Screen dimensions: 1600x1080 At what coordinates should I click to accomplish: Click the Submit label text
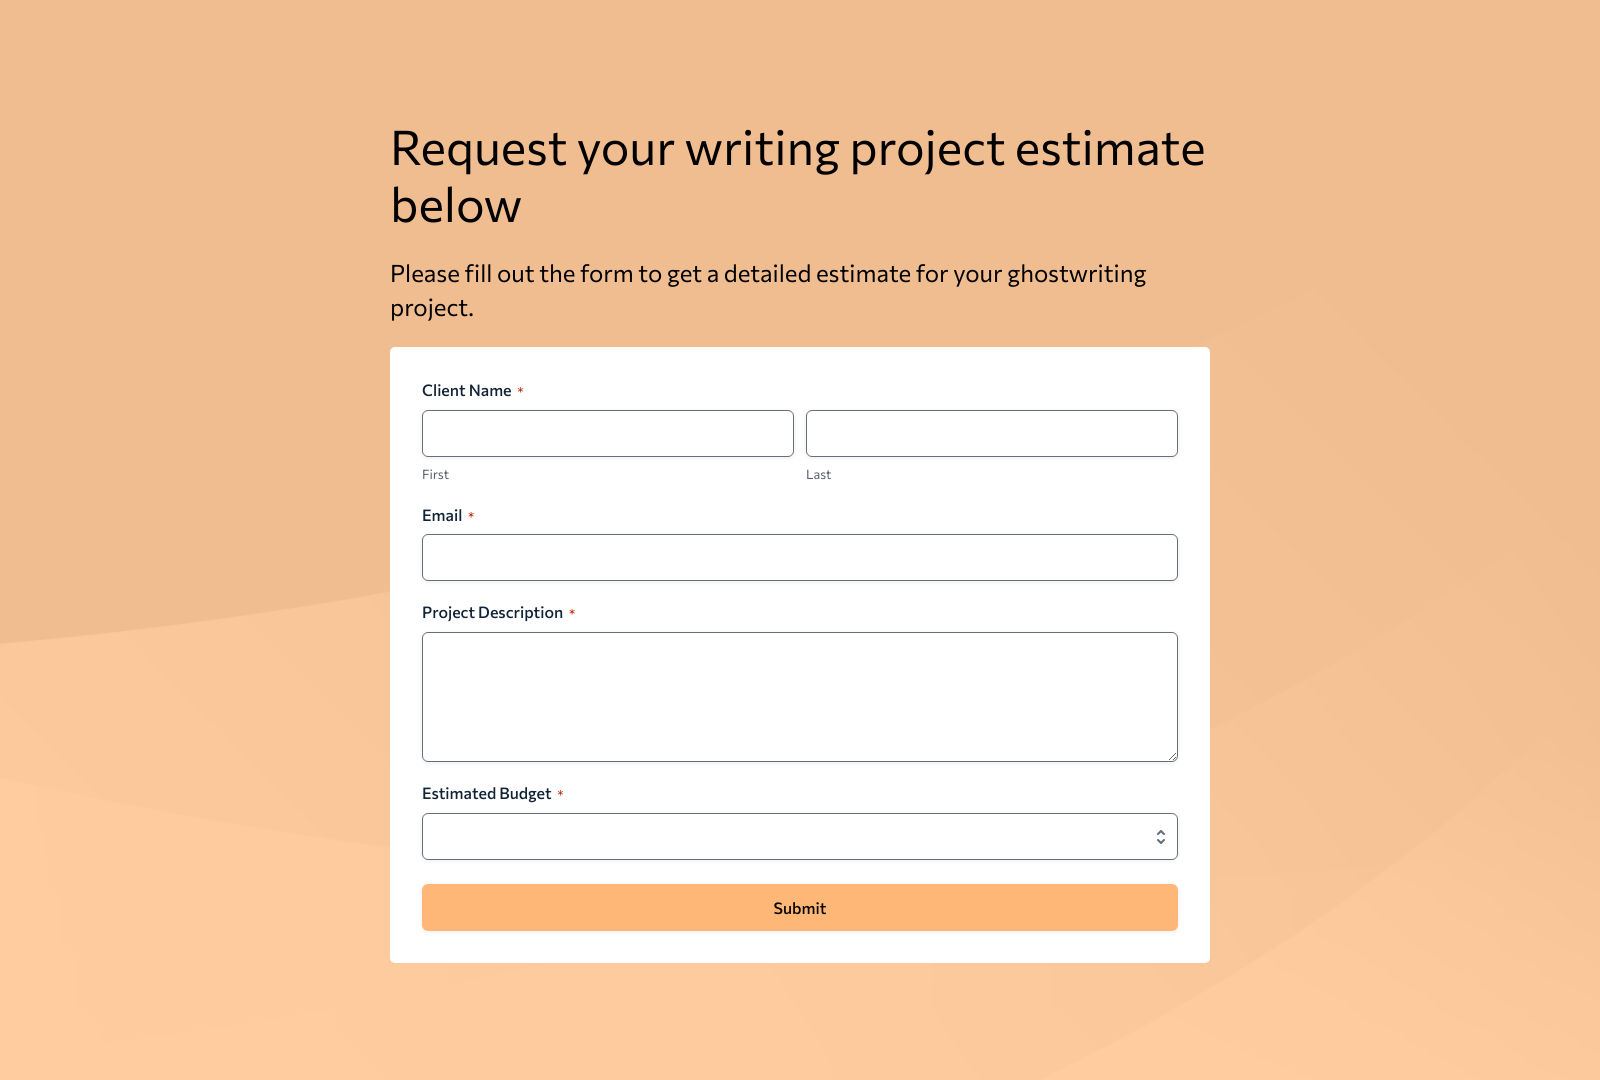[x=799, y=907]
